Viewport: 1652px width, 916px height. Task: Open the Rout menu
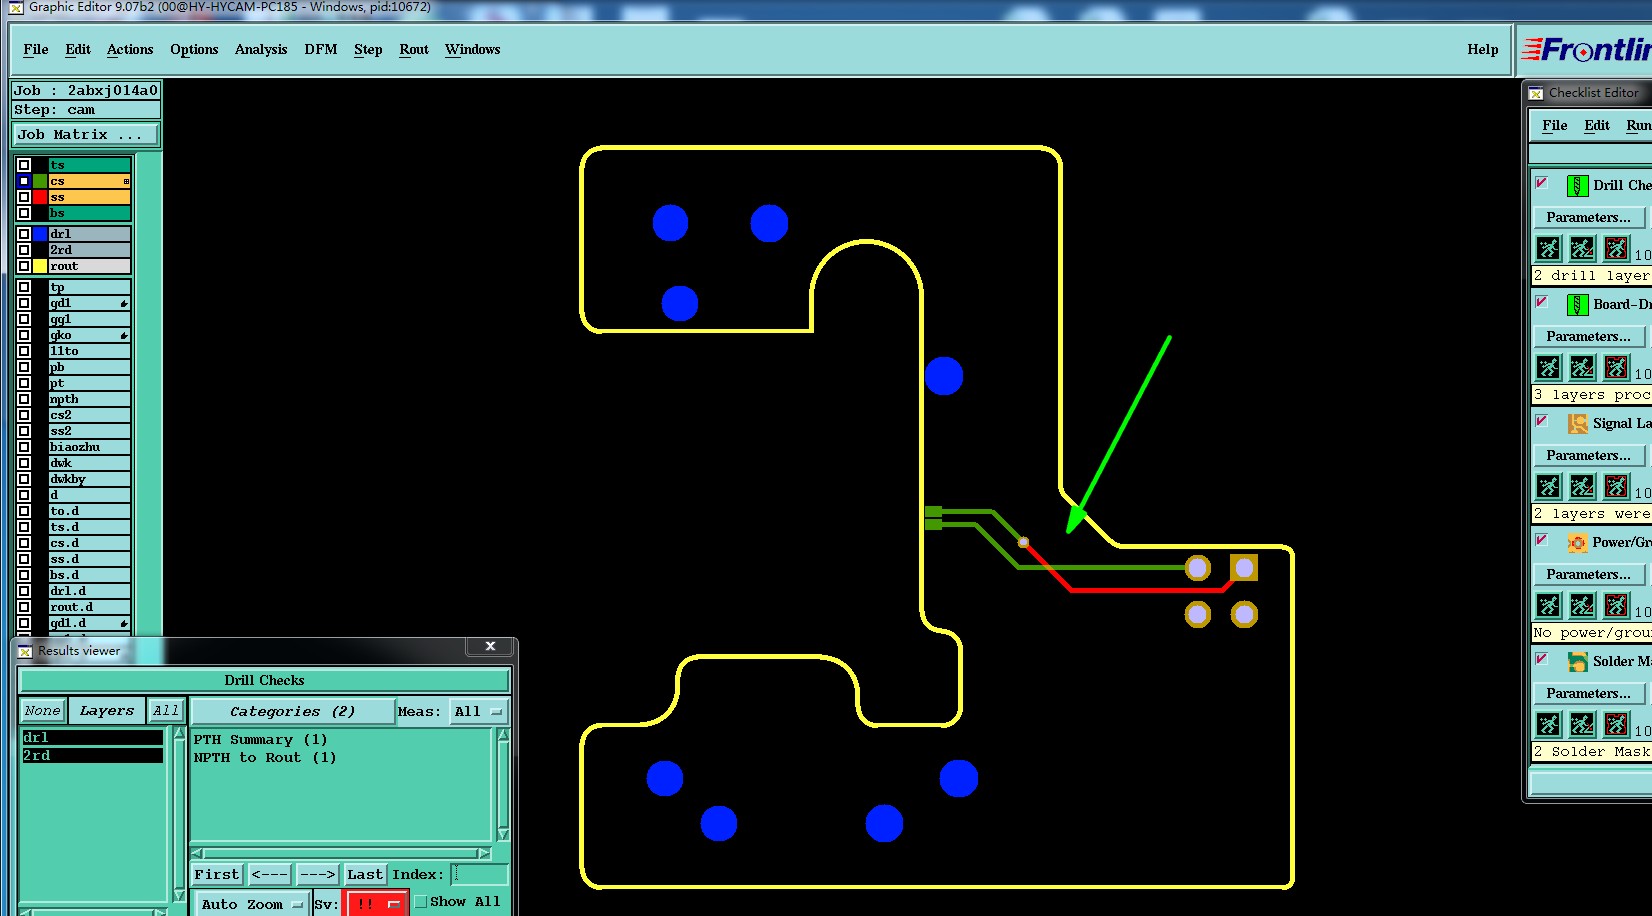[414, 49]
